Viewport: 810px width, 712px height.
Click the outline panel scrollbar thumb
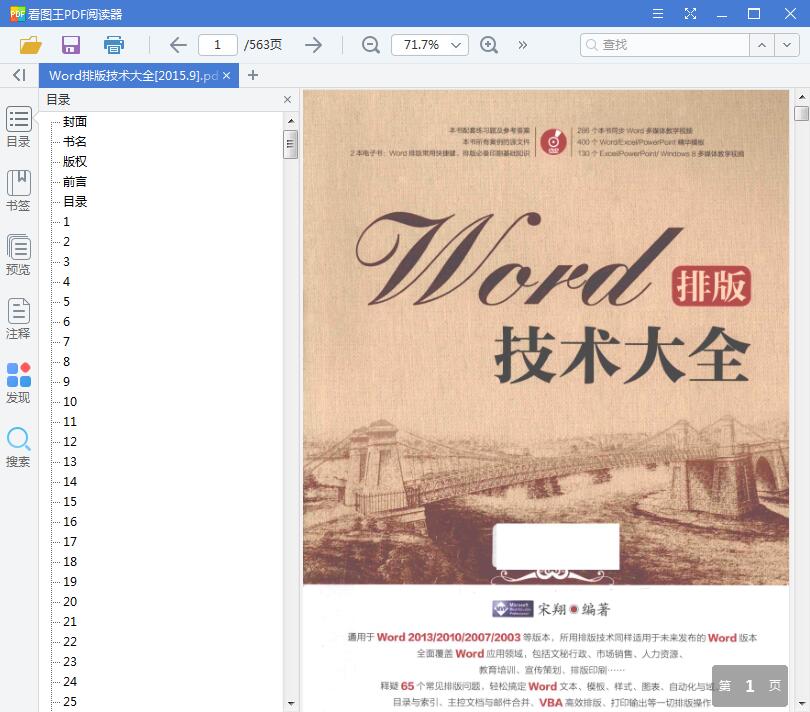[x=290, y=144]
